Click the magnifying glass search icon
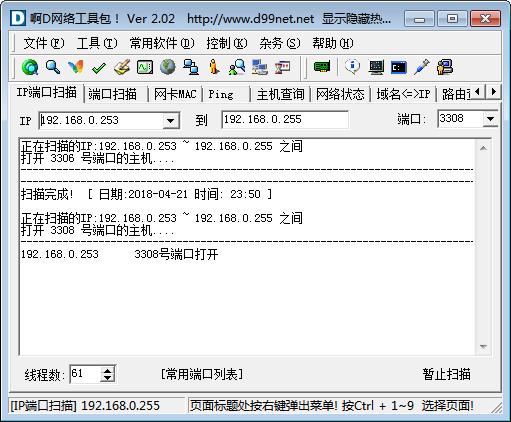Screen dimensions: 511x422 click(53, 67)
